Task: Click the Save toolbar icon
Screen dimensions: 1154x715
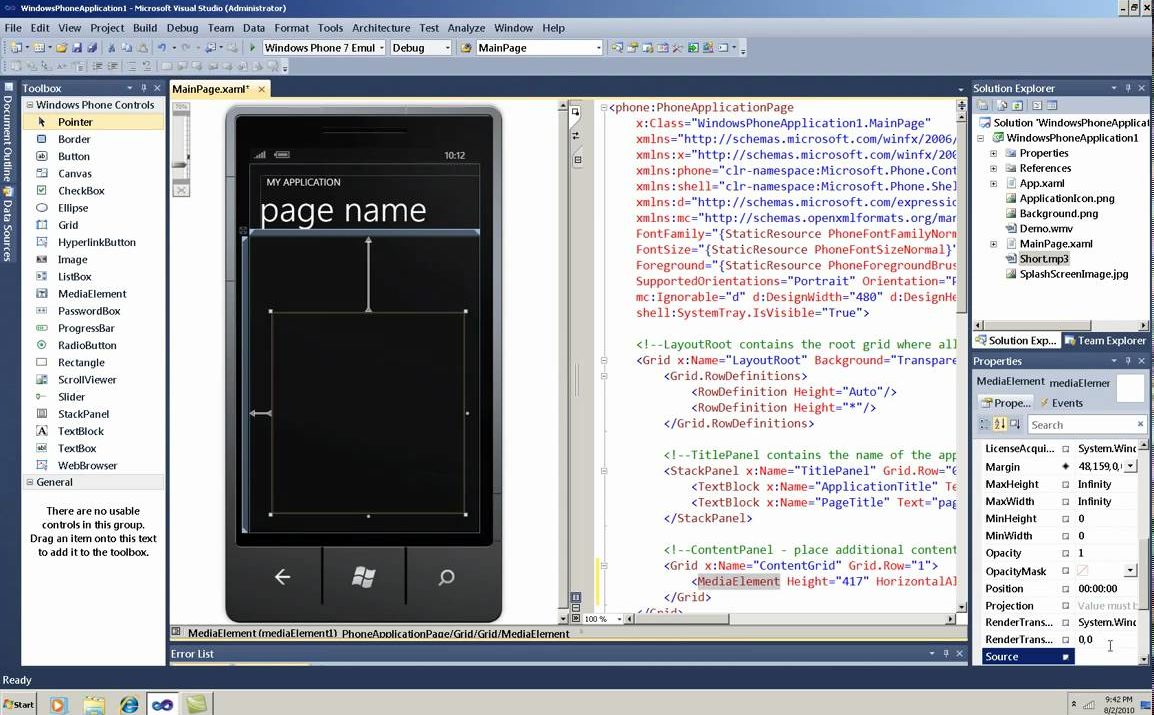Action: [x=78, y=47]
